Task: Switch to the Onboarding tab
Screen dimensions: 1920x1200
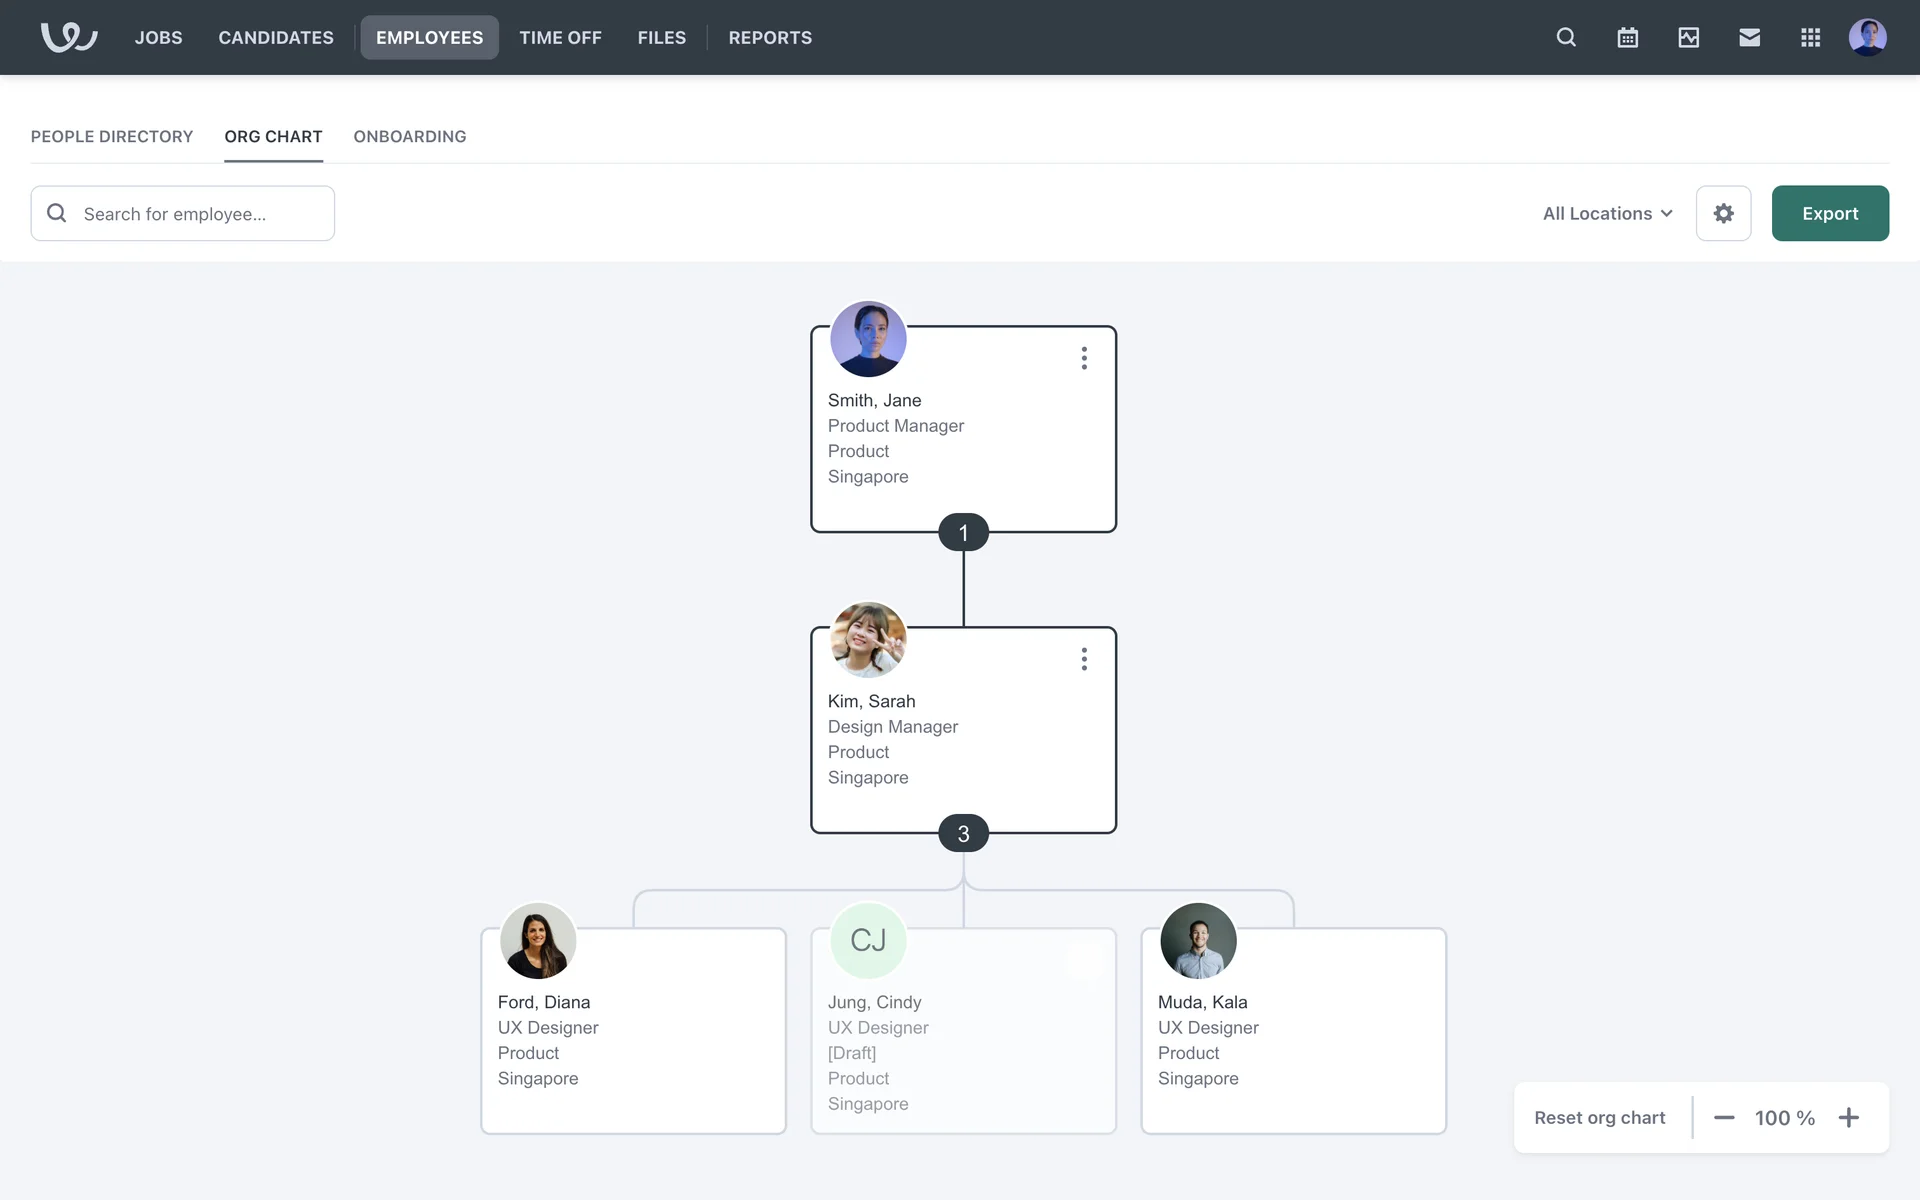Action: [409, 136]
